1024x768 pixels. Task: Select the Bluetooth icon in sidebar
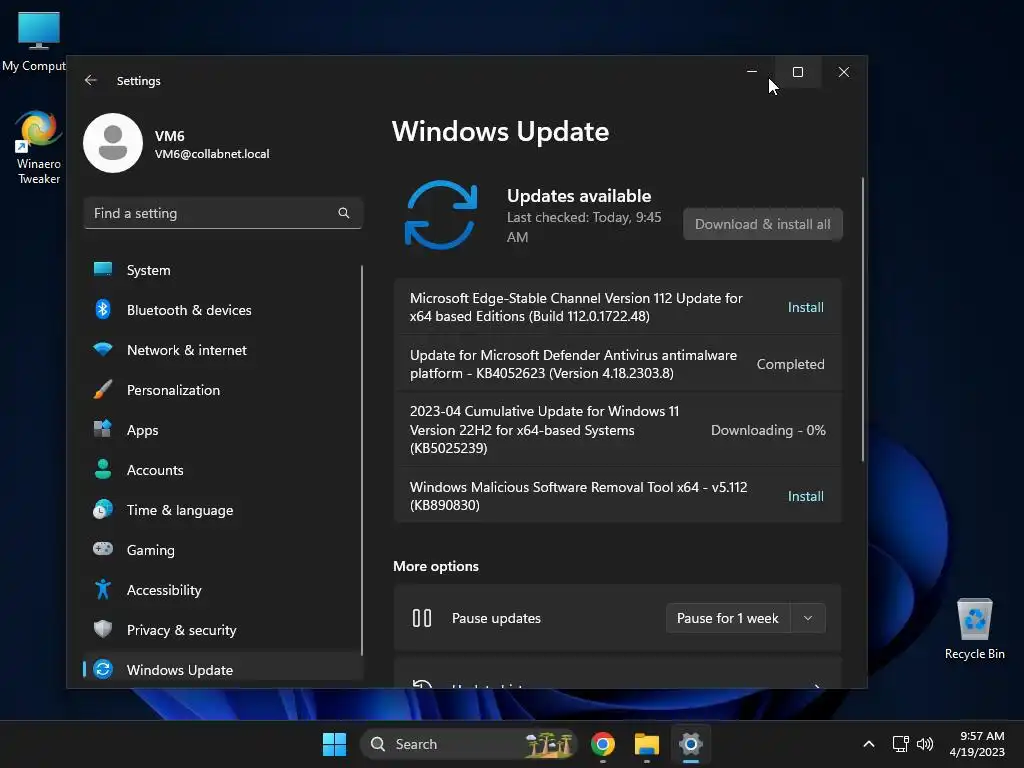pyautogui.click(x=103, y=310)
